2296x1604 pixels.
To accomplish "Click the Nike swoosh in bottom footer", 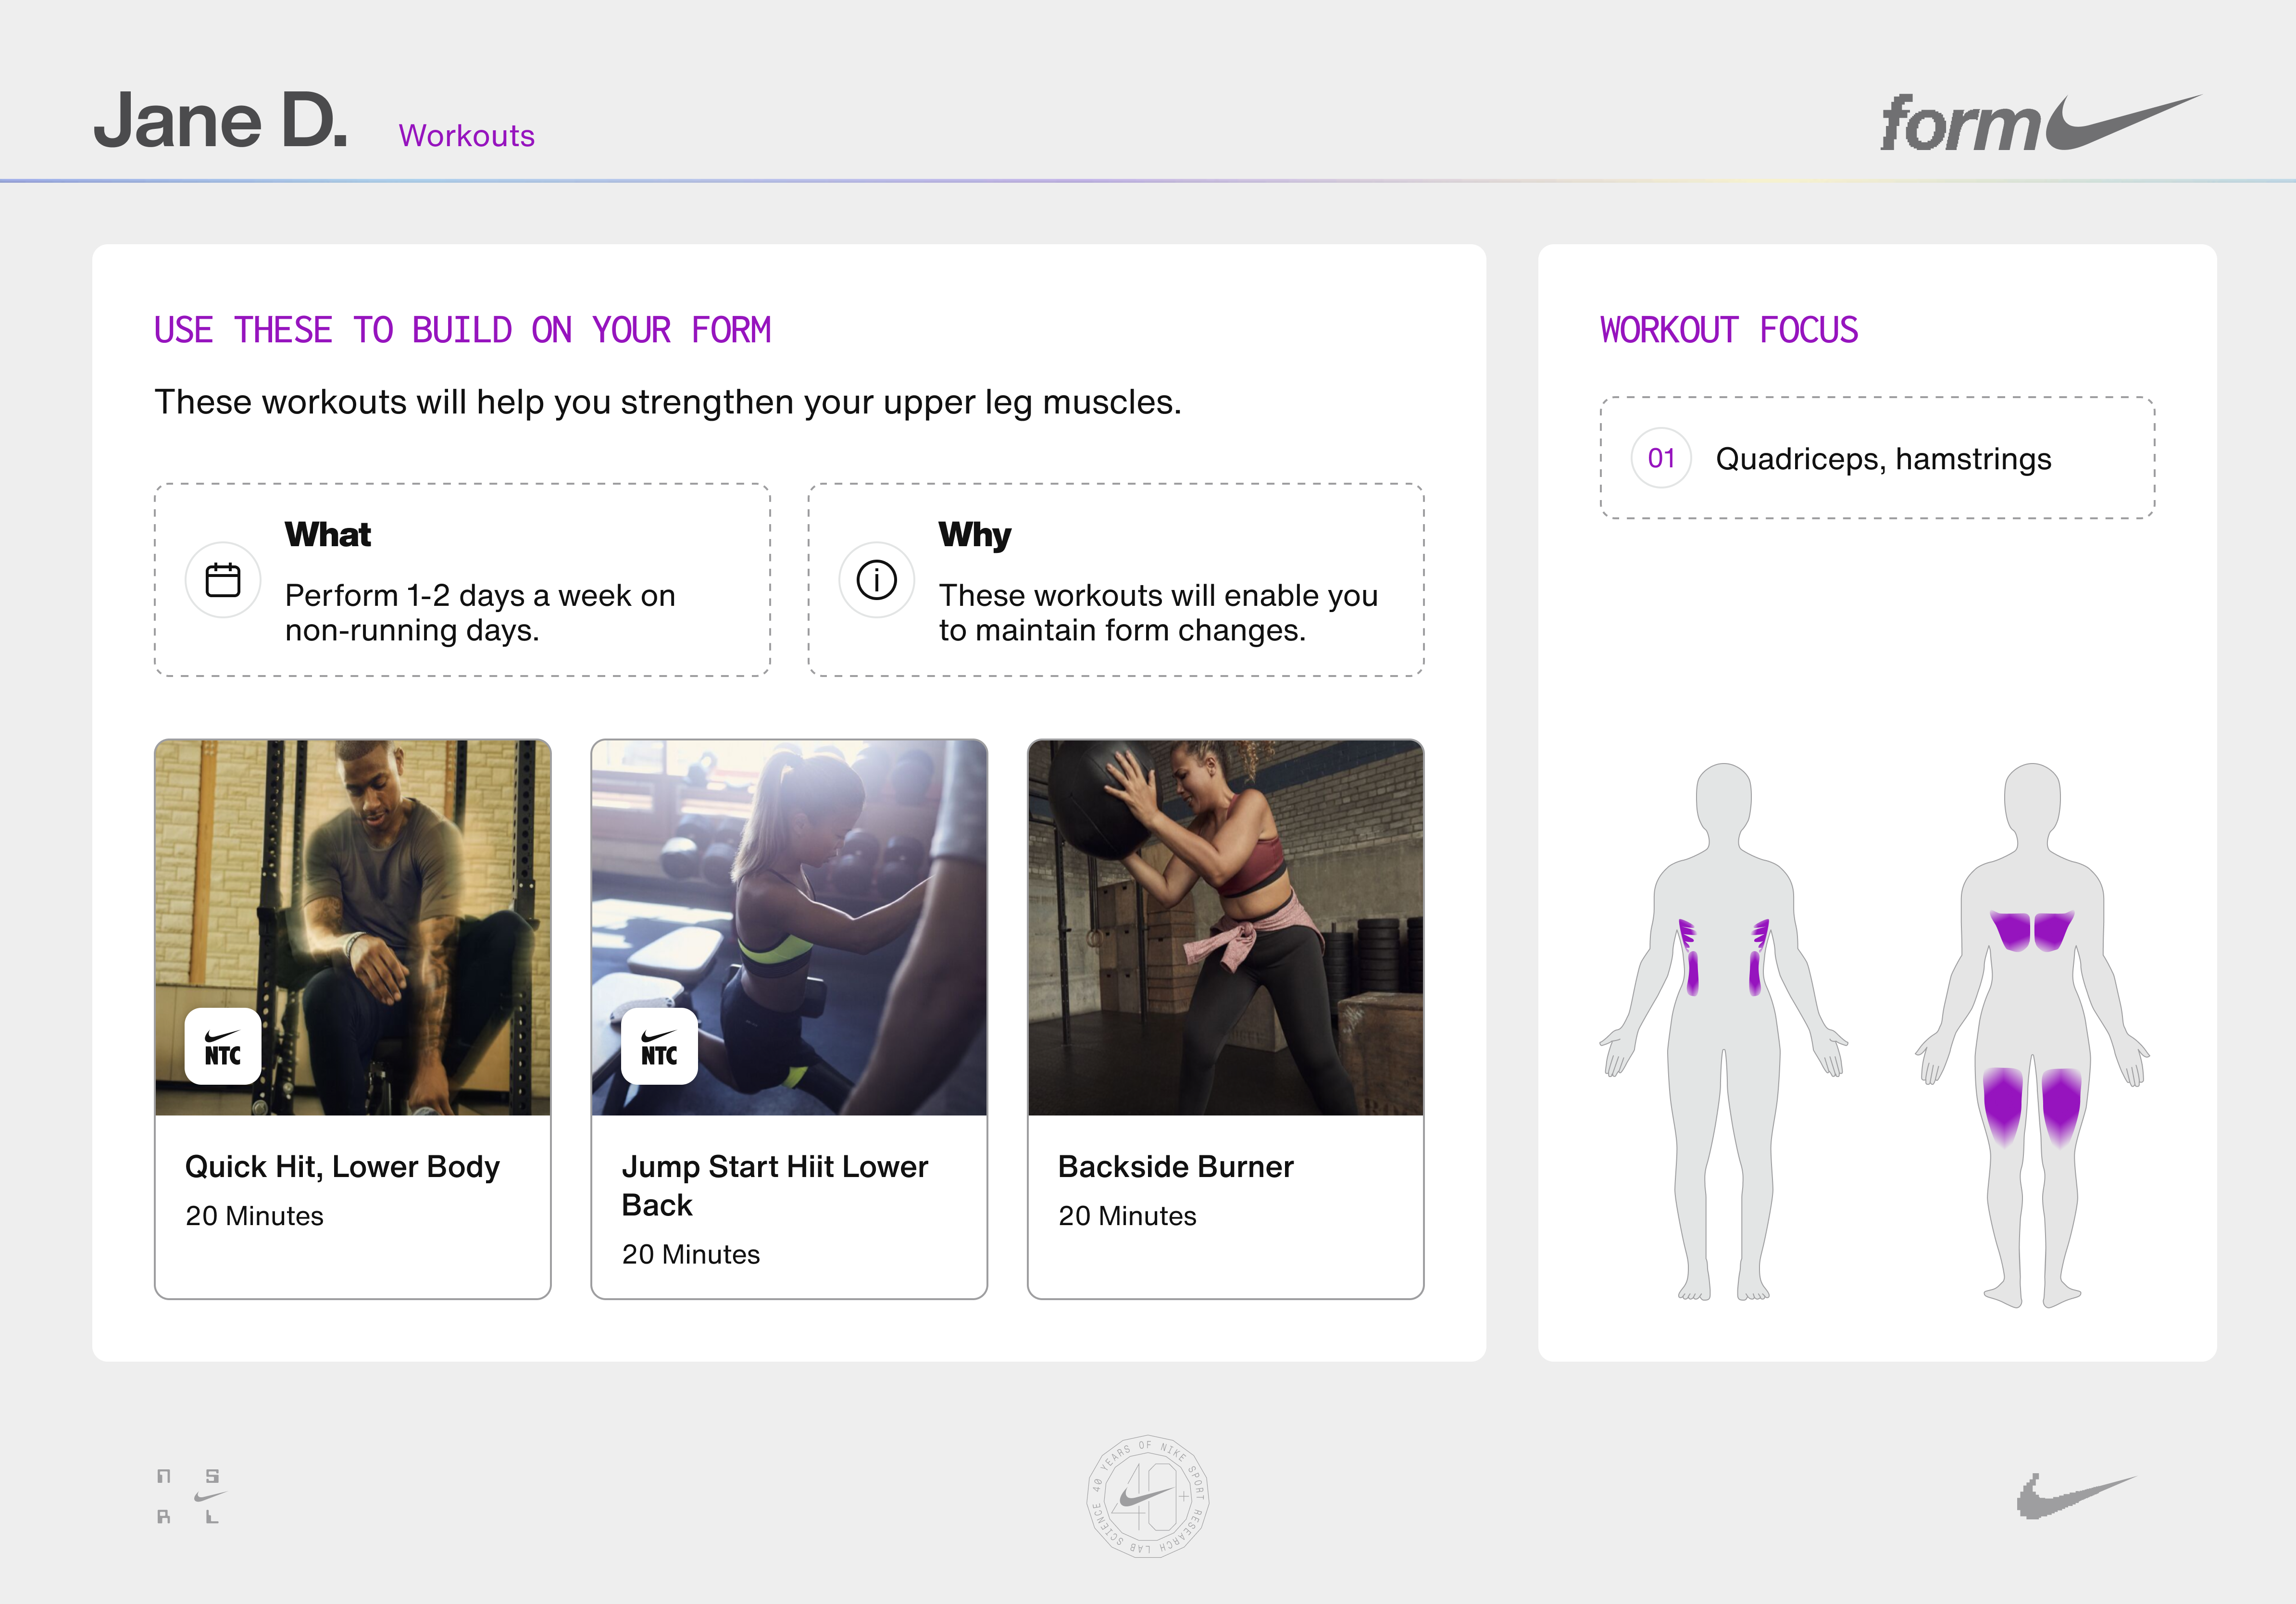I will pyautogui.click(x=2076, y=1496).
